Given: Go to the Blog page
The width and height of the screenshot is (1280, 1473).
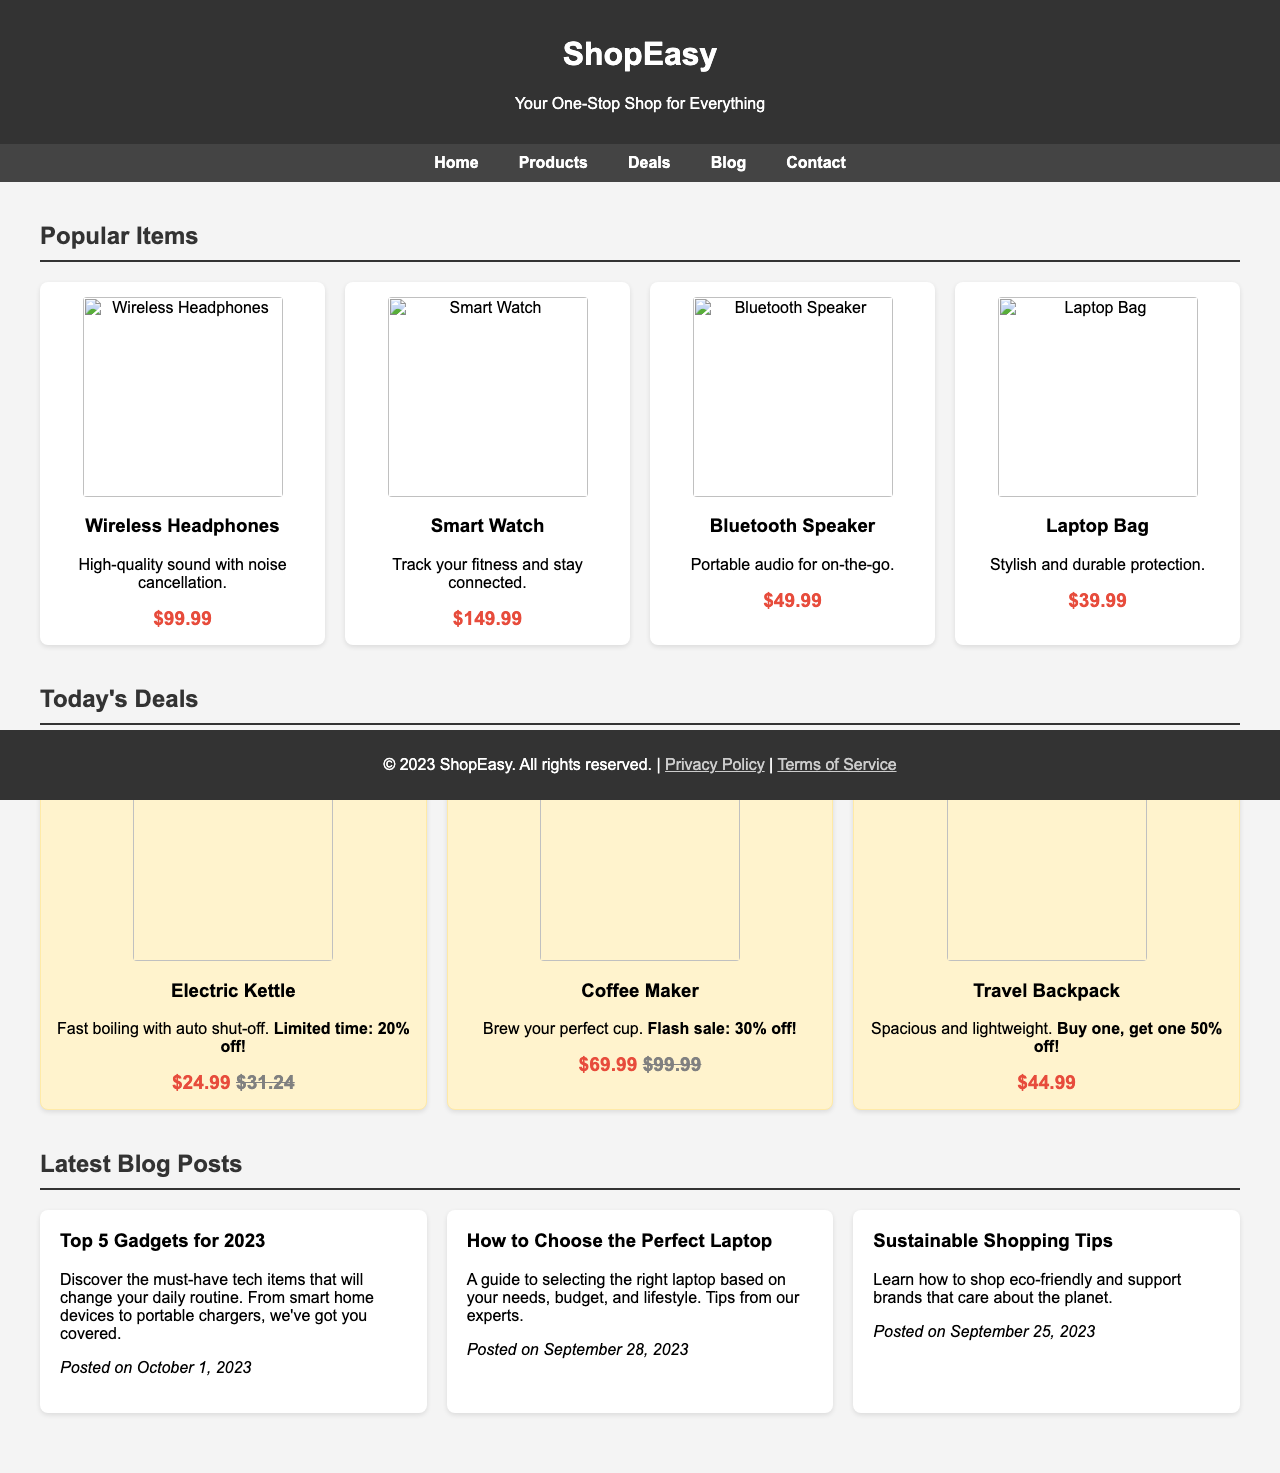Looking at the screenshot, I should tap(728, 161).
